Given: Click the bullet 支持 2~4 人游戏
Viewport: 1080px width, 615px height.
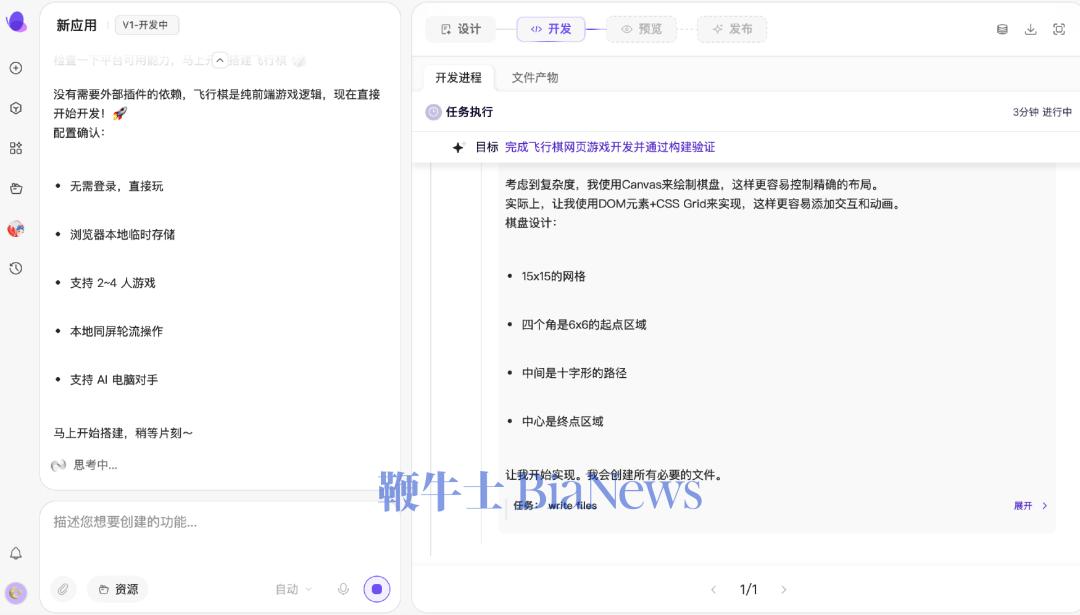Looking at the screenshot, I should 113,283.
